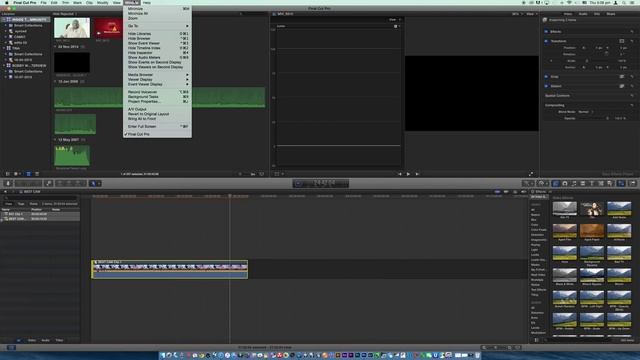The height and width of the screenshot is (360, 640).
Task: Click the Finder icon in the dock
Action: pos(162,355)
